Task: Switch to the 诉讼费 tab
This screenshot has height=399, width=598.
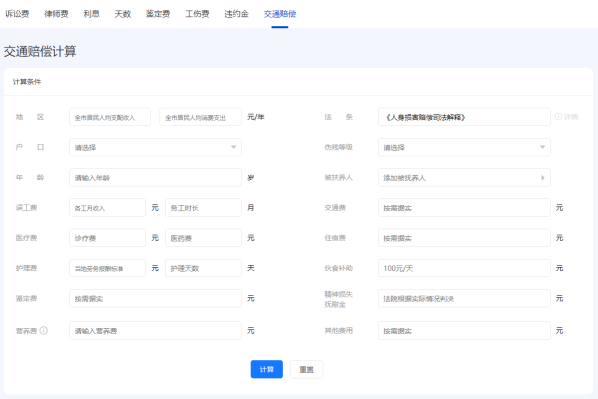Action: 17,14
